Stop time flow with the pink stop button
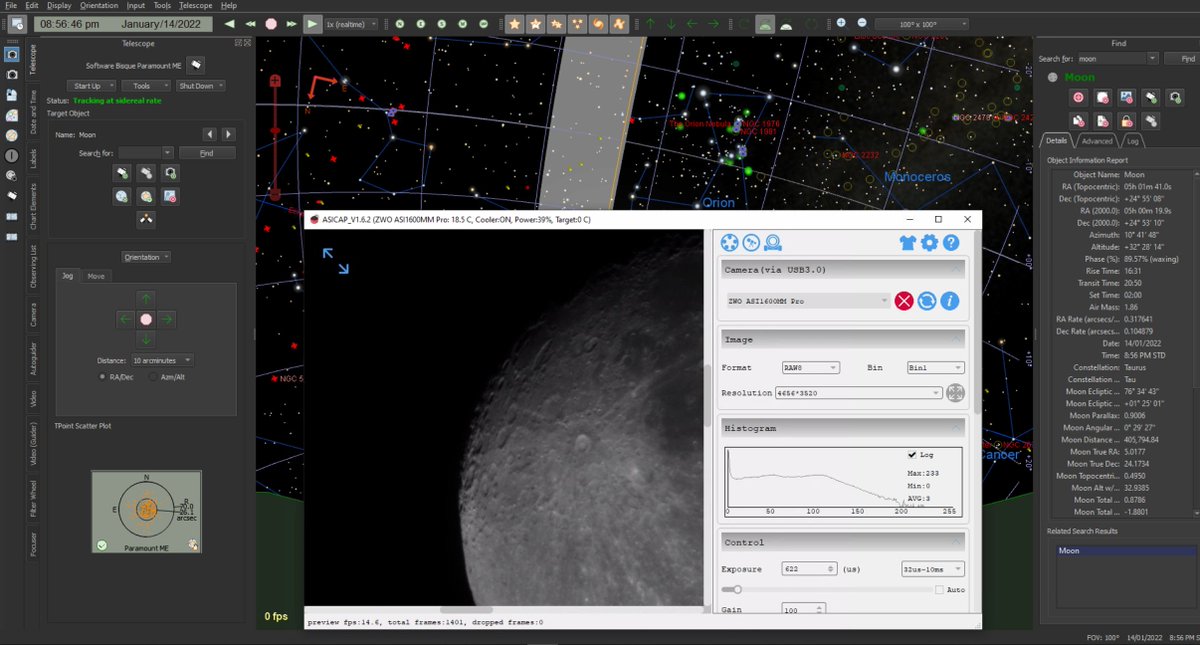This screenshot has width=1200, height=645. pos(271,23)
